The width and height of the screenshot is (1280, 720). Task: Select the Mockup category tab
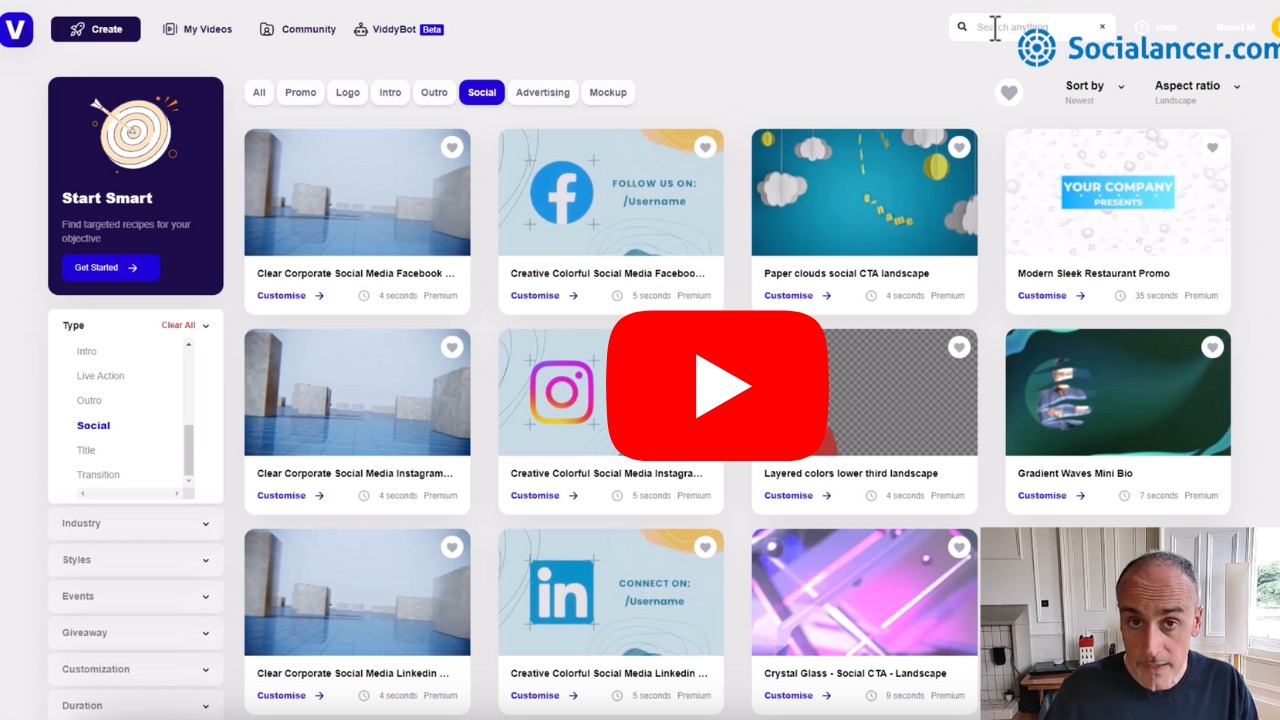pos(608,92)
